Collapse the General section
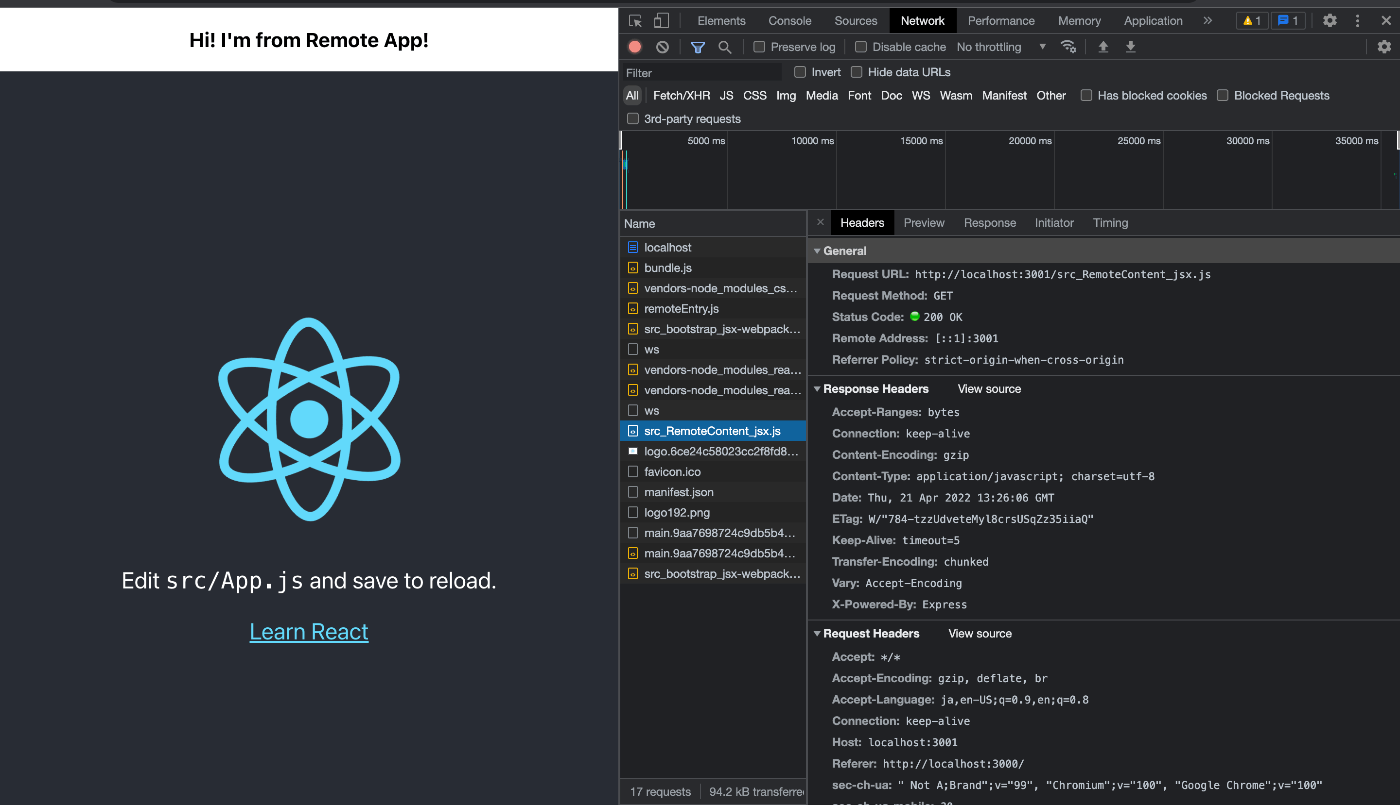The height and width of the screenshot is (805, 1400). coord(817,251)
